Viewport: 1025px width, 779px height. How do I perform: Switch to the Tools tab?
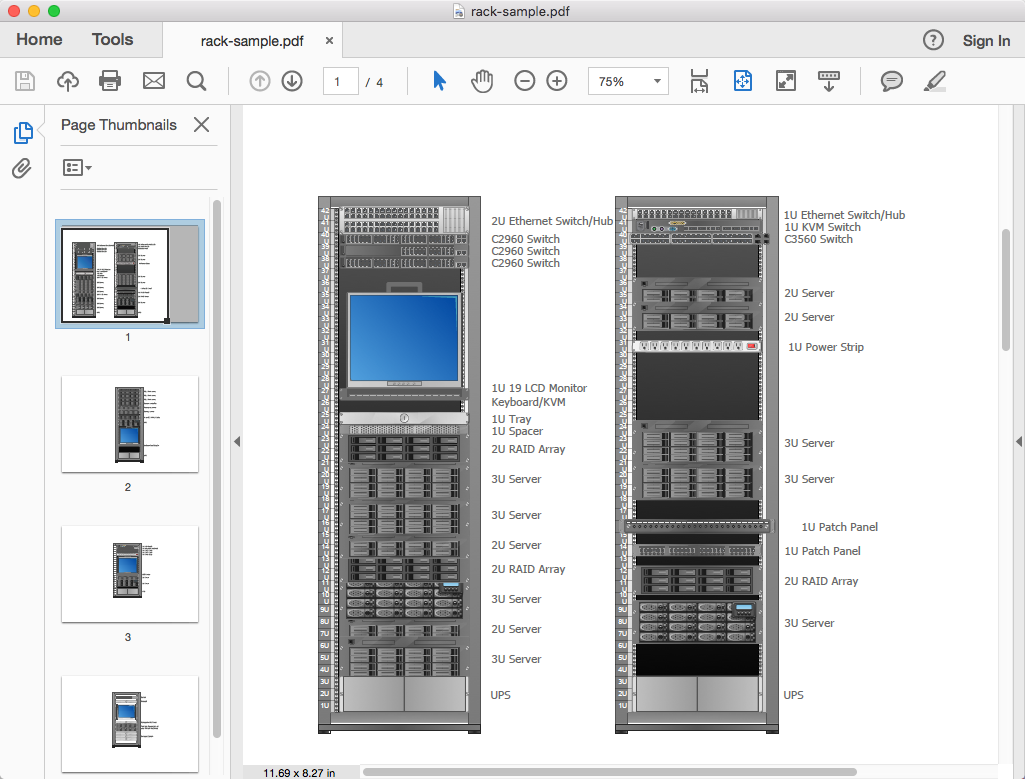click(x=112, y=40)
